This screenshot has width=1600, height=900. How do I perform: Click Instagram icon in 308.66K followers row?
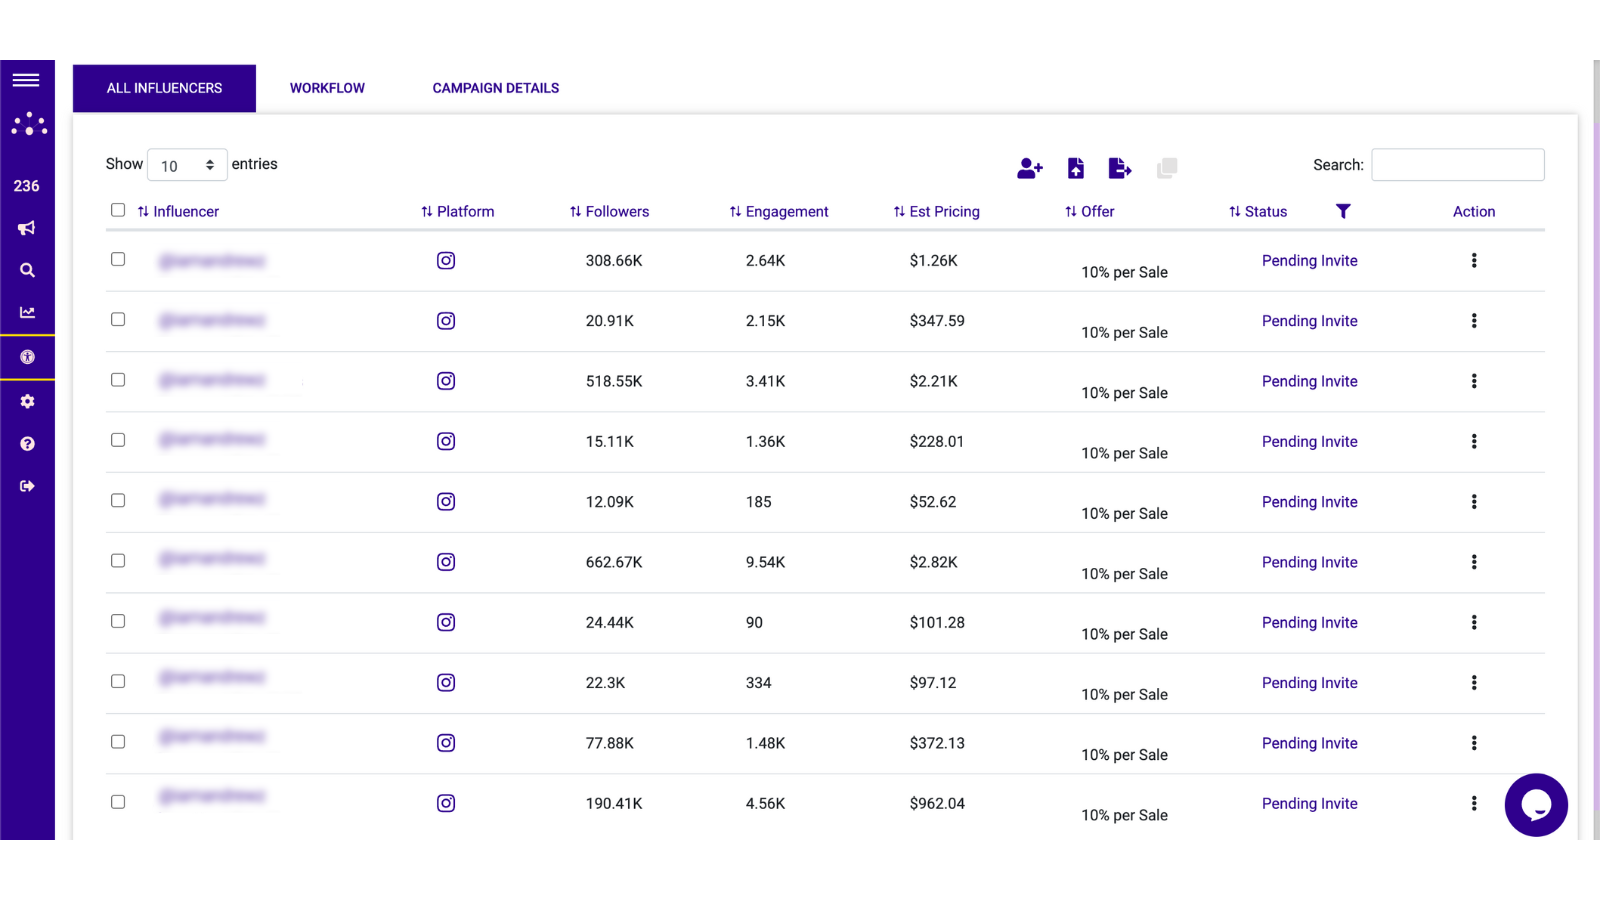446,261
